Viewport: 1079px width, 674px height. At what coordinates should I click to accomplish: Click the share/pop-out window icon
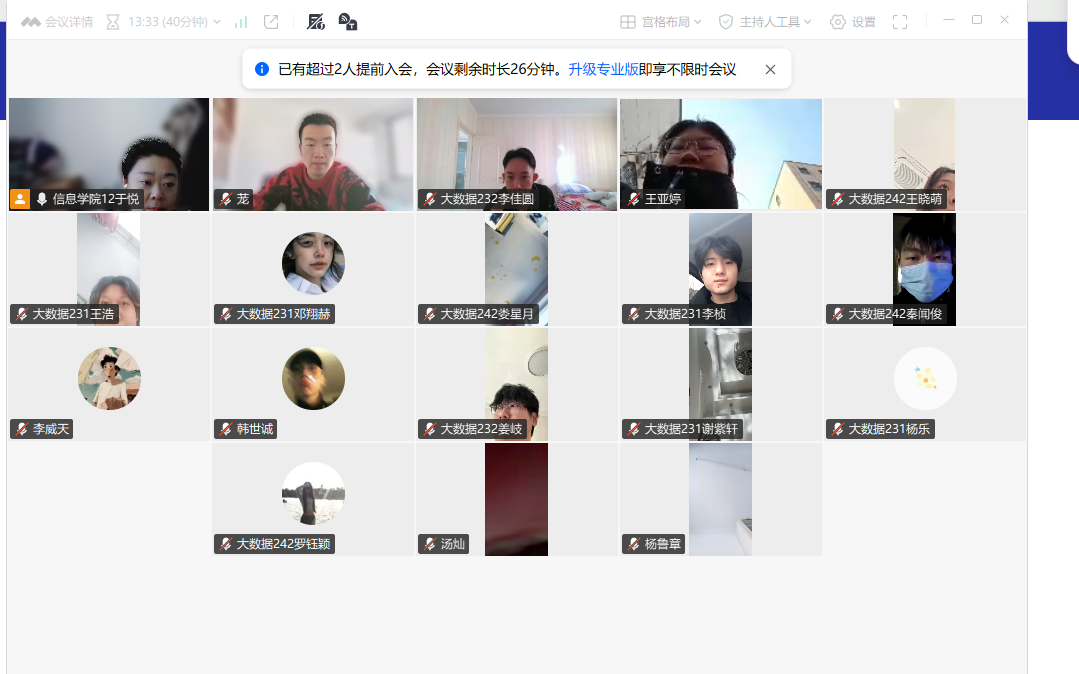click(x=271, y=22)
